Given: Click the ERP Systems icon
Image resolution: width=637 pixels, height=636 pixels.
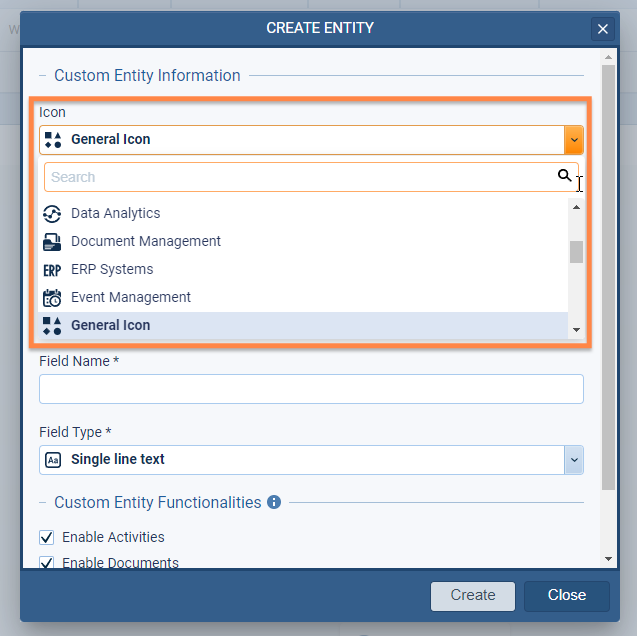Looking at the screenshot, I should [52, 269].
